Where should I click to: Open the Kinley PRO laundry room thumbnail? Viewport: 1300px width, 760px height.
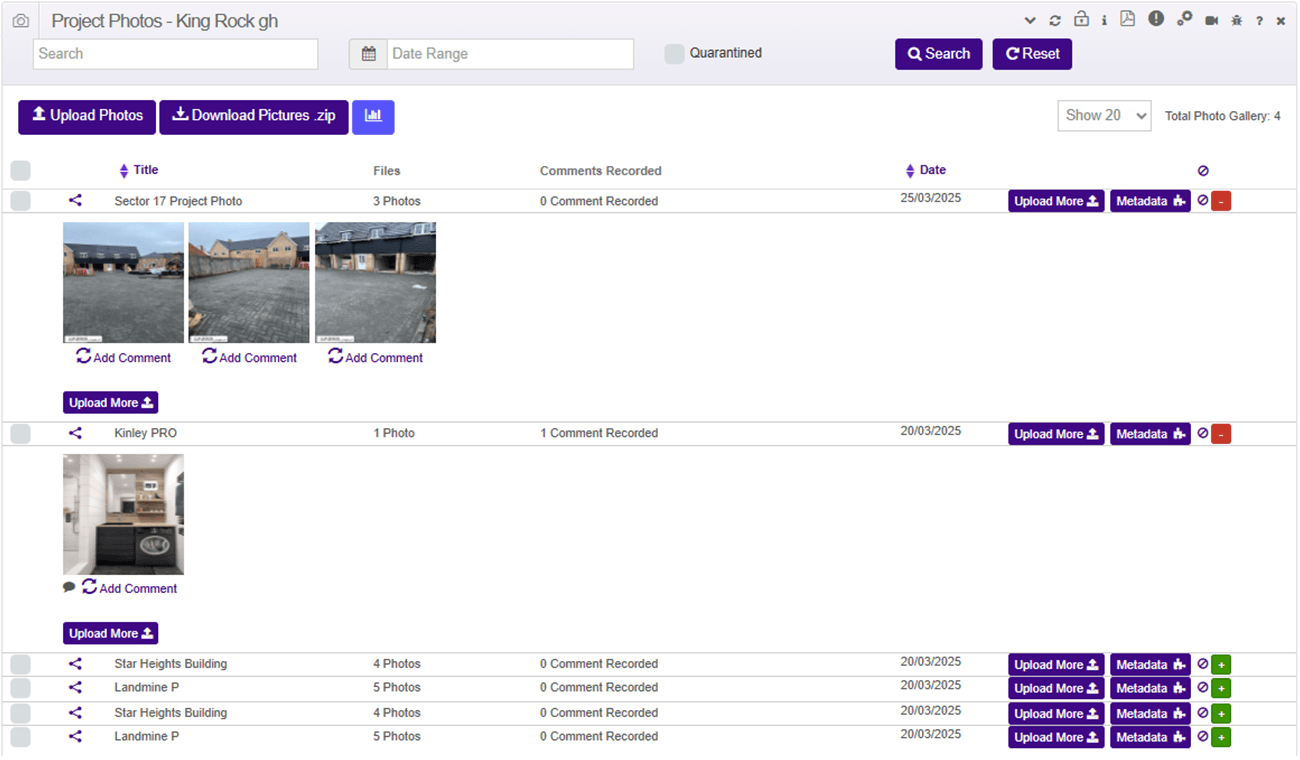(123, 514)
